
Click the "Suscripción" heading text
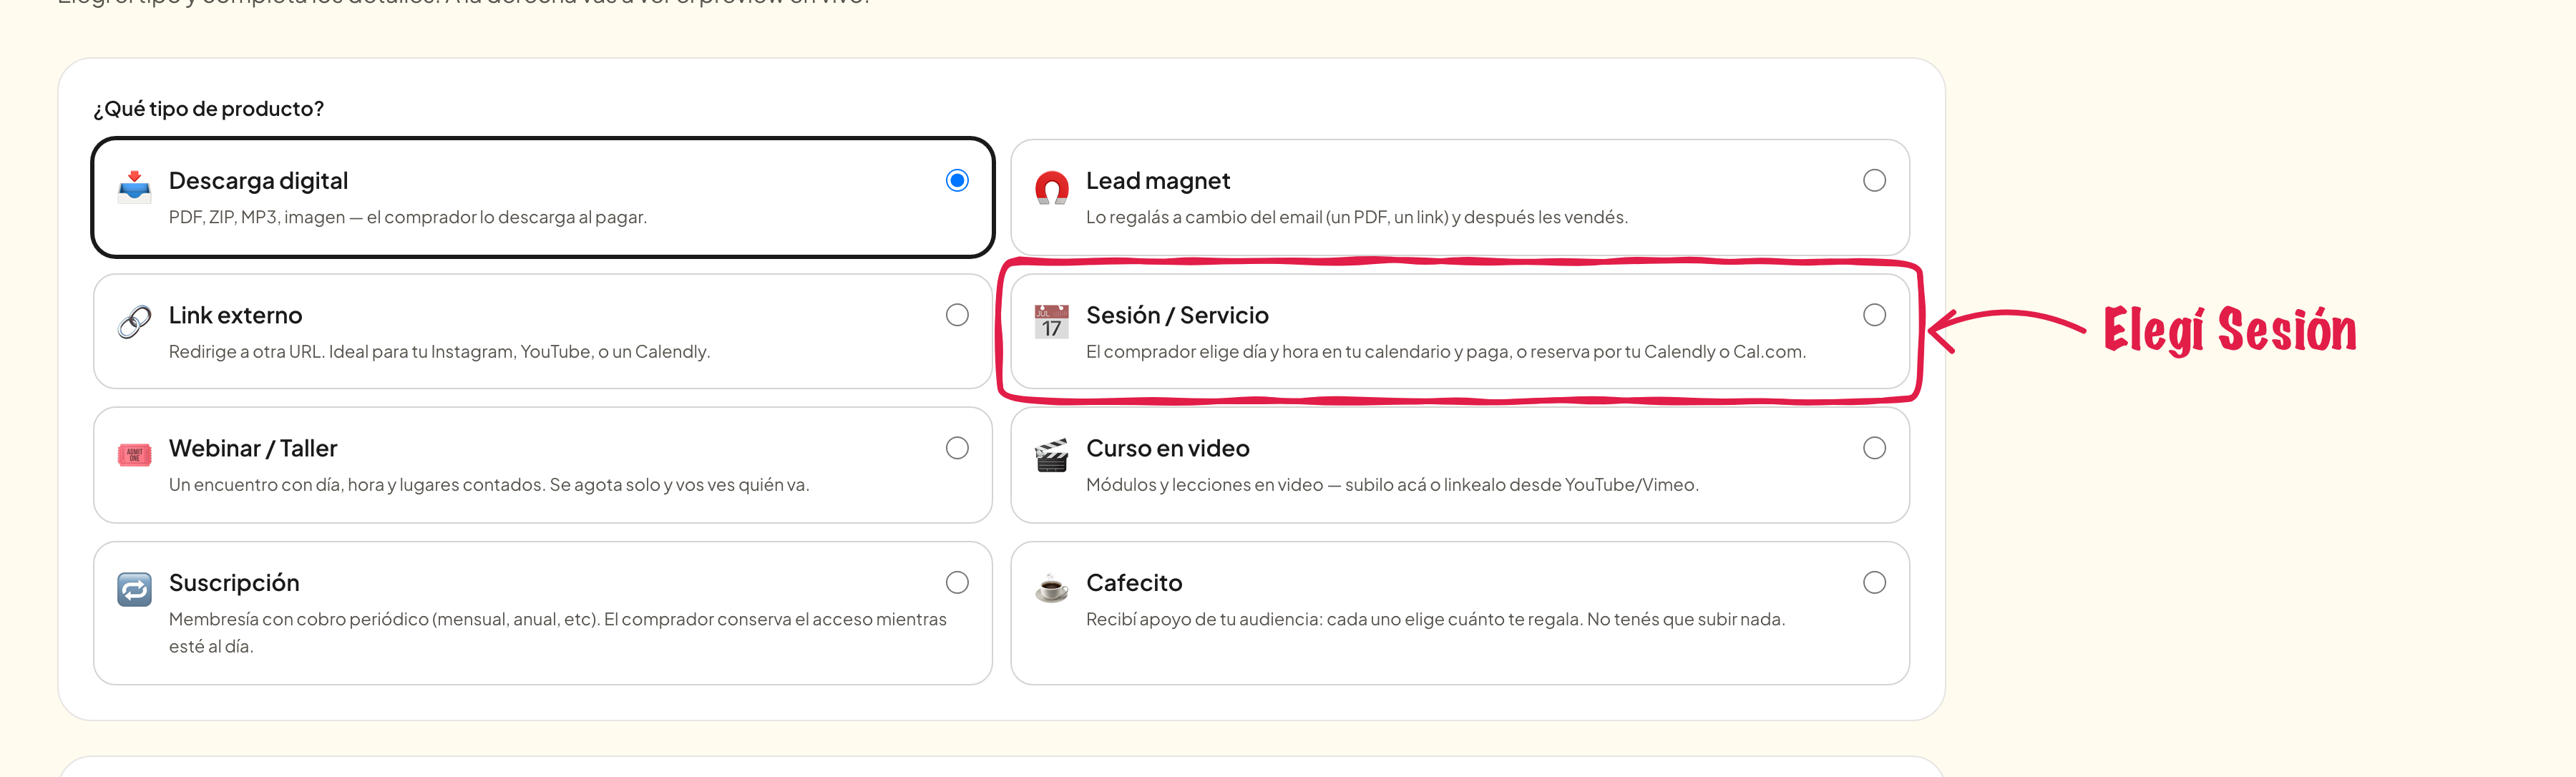[x=234, y=583]
